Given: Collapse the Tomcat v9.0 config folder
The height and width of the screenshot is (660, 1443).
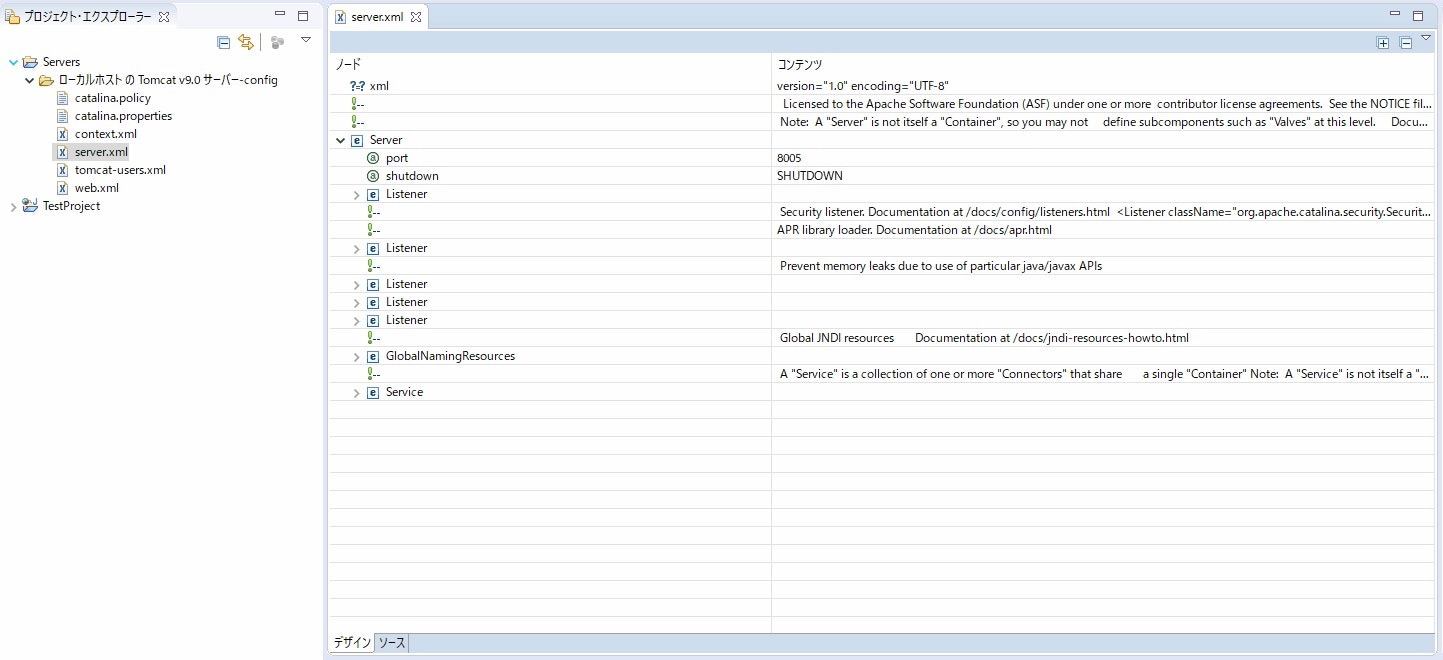Looking at the screenshot, I should (29, 80).
